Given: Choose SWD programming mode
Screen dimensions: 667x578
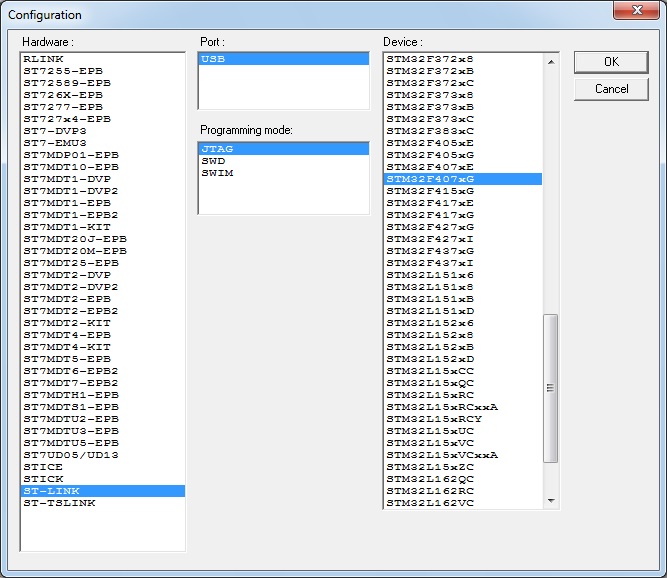Looking at the screenshot, I should 284,161.
